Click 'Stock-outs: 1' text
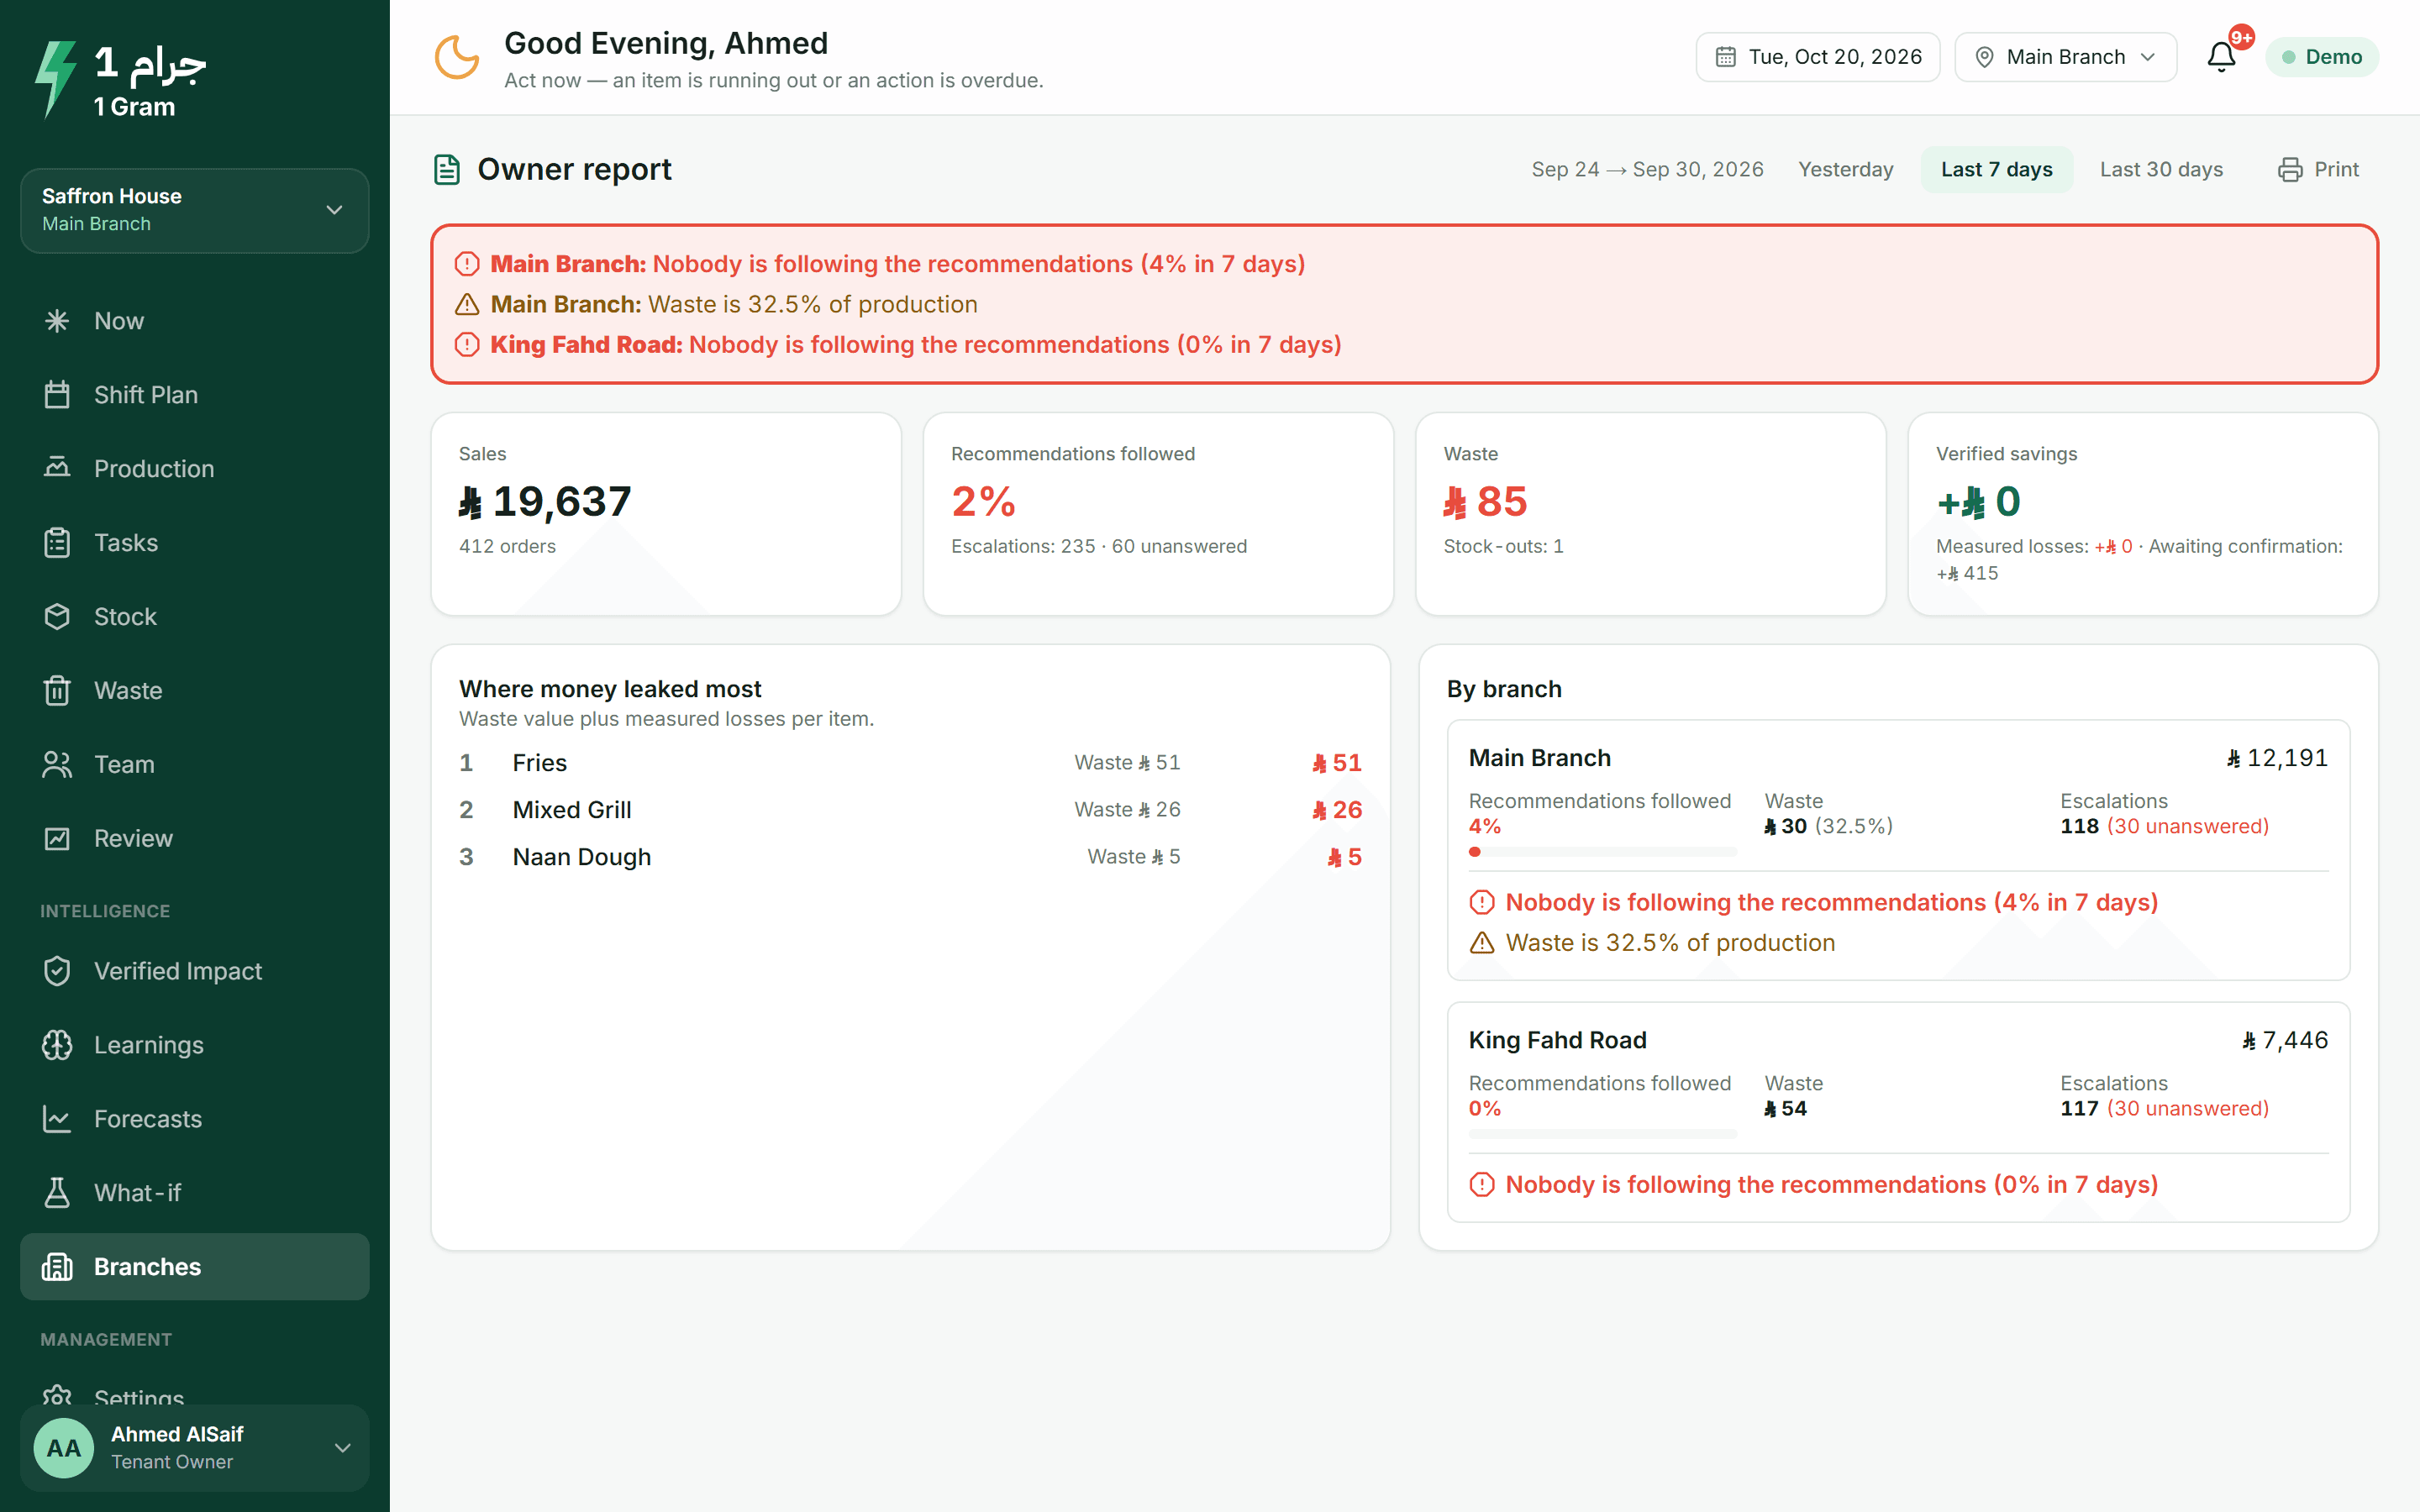Screen dimensions: 2420x1512 point(1503,547)
